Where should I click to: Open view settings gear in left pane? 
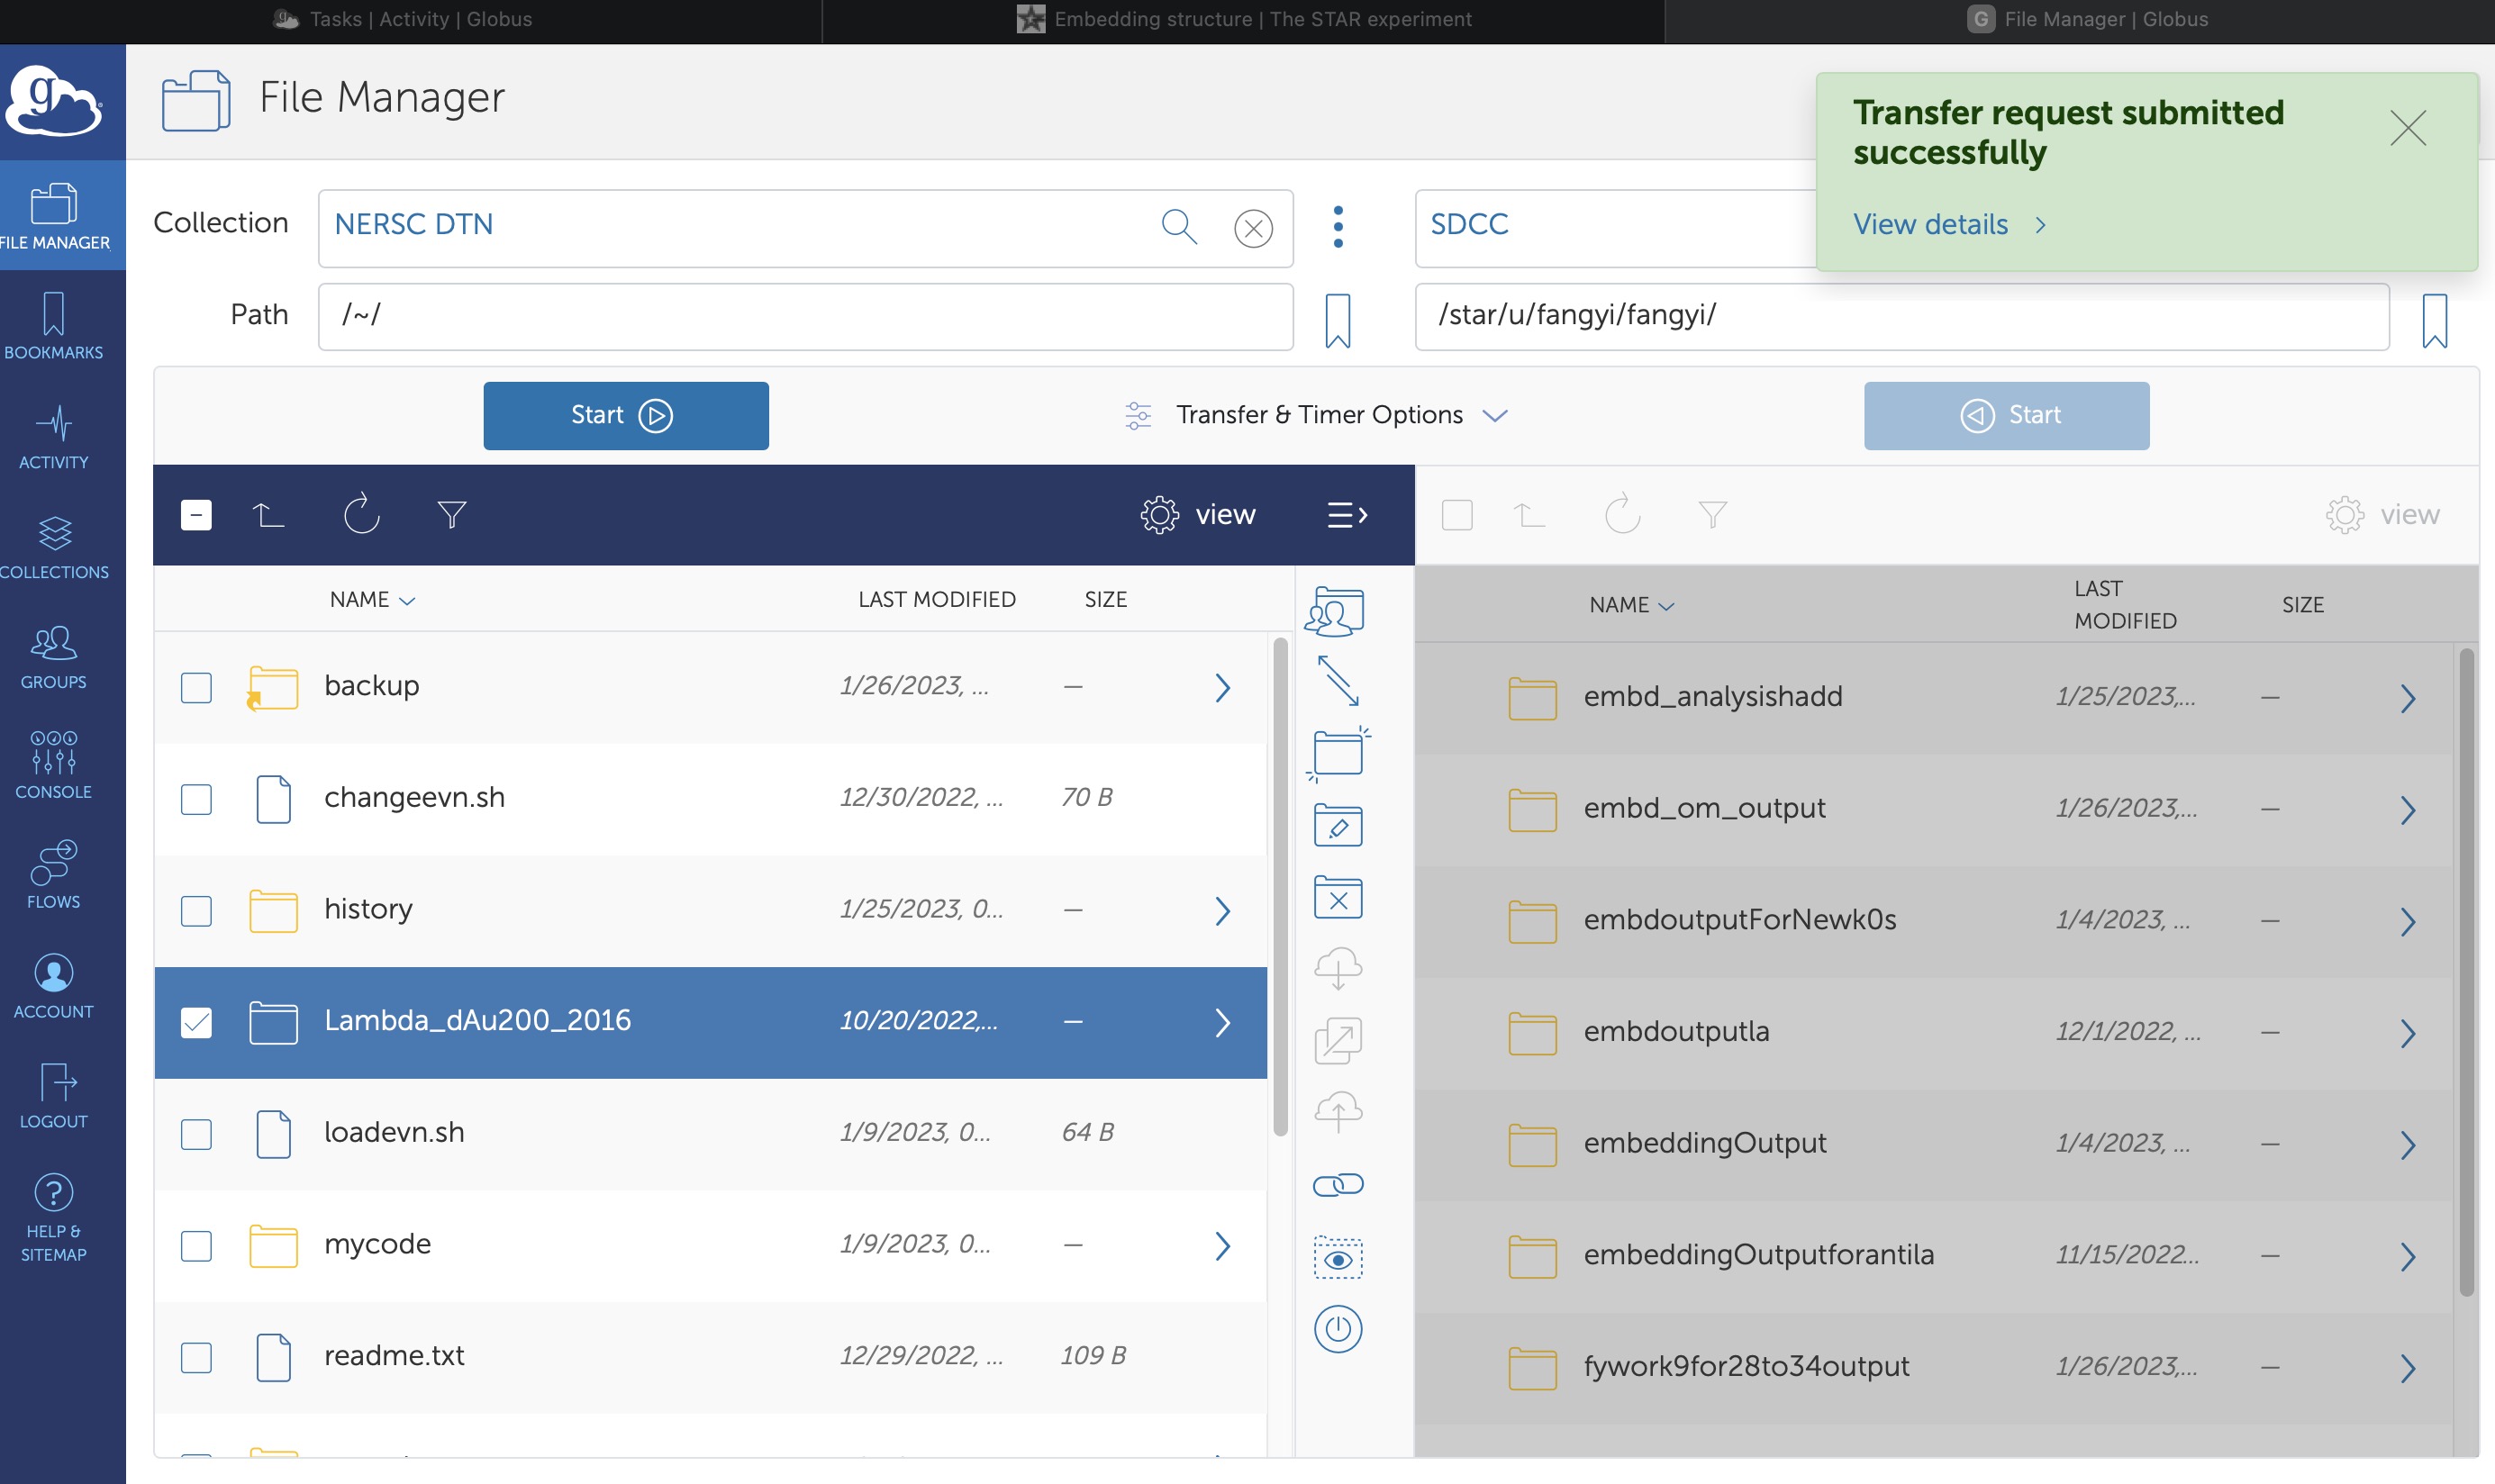coord(1198,514)
